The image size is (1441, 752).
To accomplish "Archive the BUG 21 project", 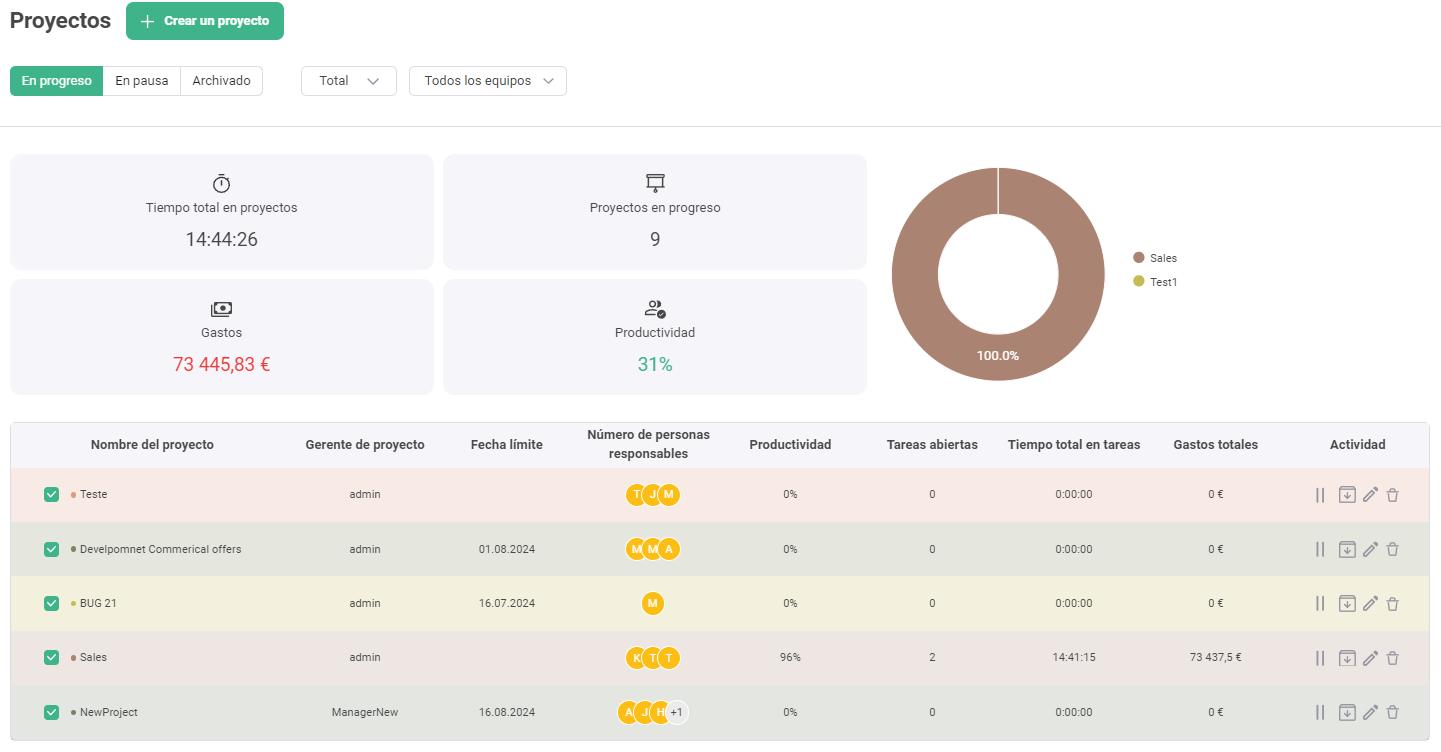I will (x=1347, y=603).
